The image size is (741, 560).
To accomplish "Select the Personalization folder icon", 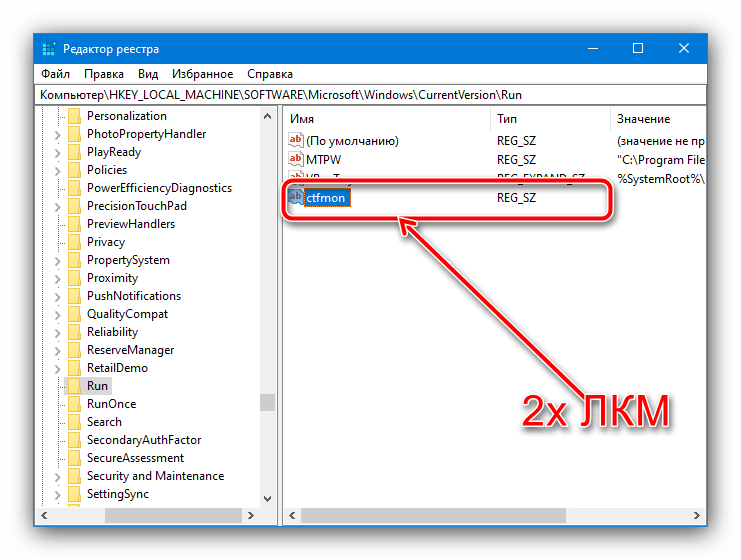I will 74,116.
